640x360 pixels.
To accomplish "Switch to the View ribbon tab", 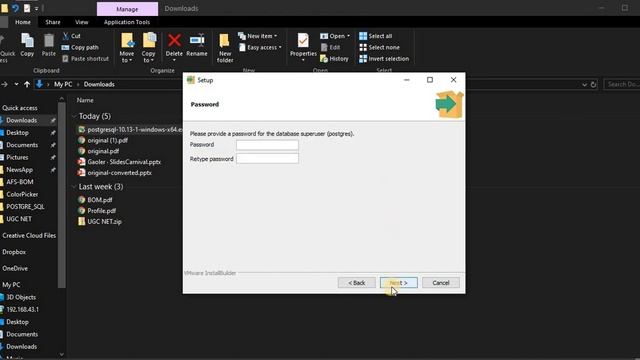I will [x=81, y=22].
